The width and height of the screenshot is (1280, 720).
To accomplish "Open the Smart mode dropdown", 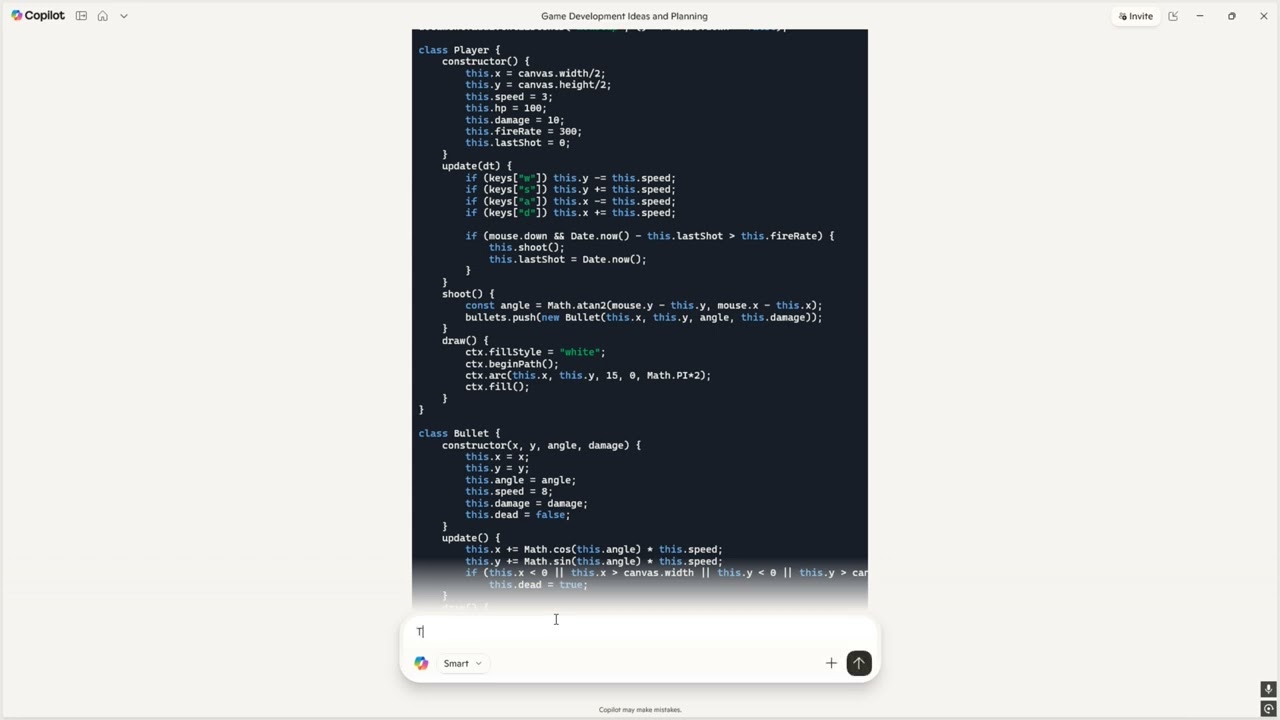I will [462, 663].
